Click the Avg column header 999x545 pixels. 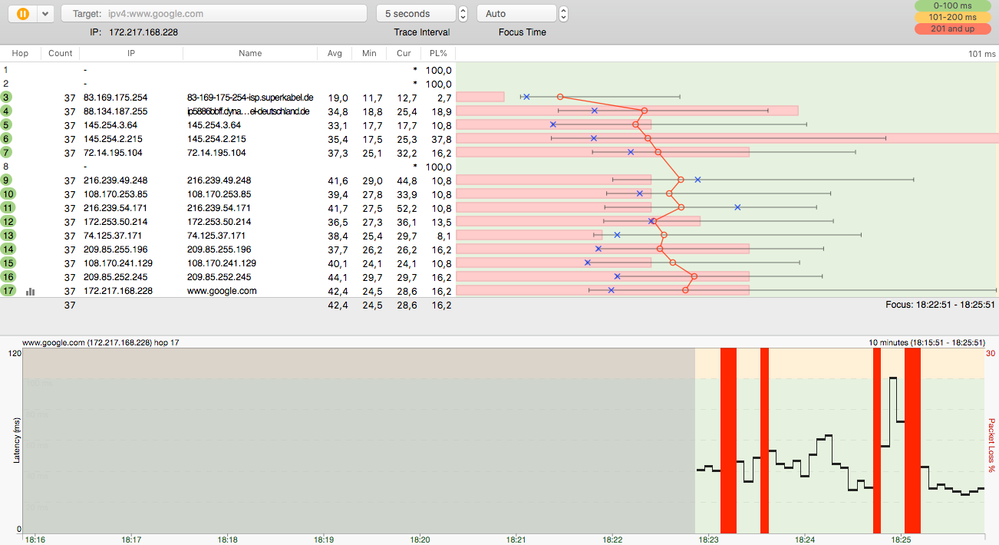coord(337,53)
